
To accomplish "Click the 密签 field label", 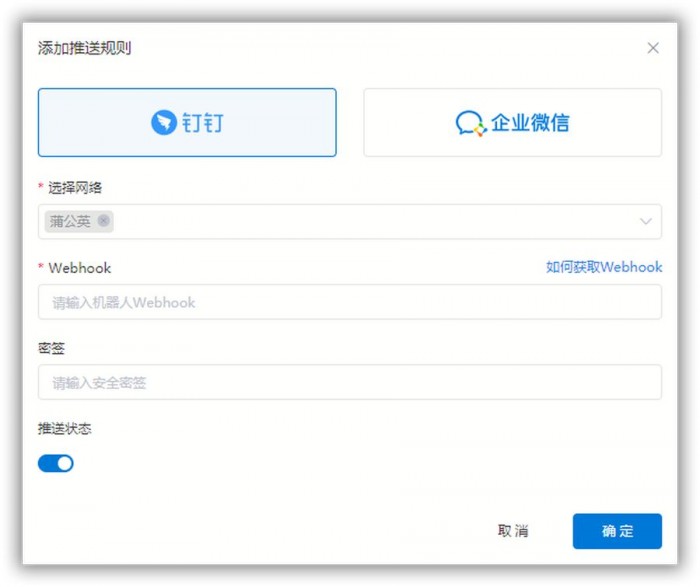I will point(51,348).
